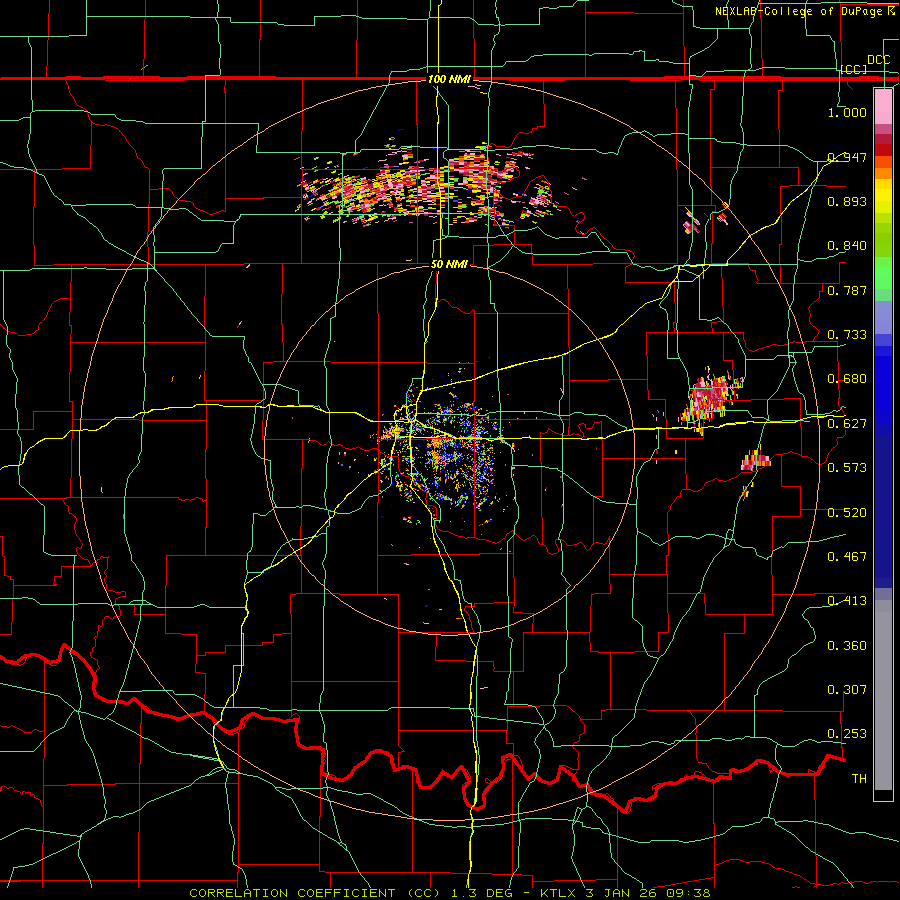Screen dimensions: 900x900
Task: Click the 100 NMI range ring label
Action: tap(449, 79)
